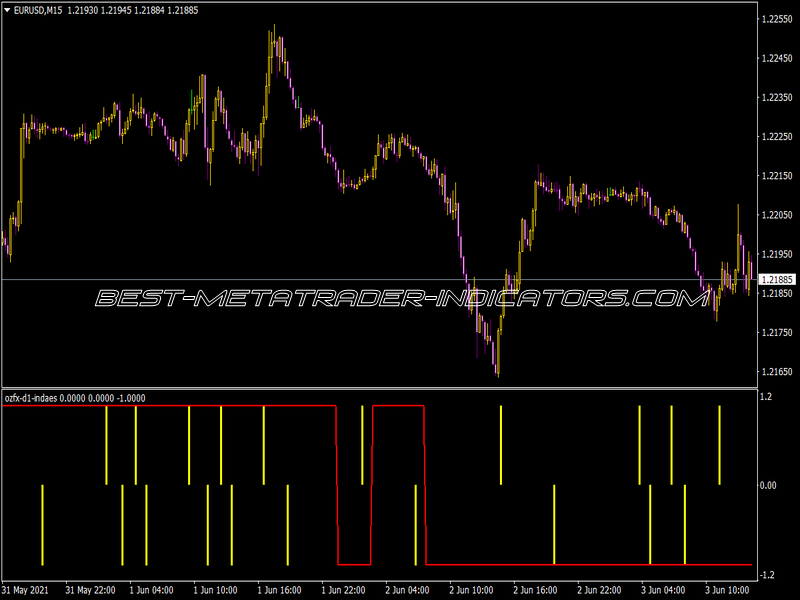
Task: Click the indicator scale value 1.2
Action: [x=766, y=396]
